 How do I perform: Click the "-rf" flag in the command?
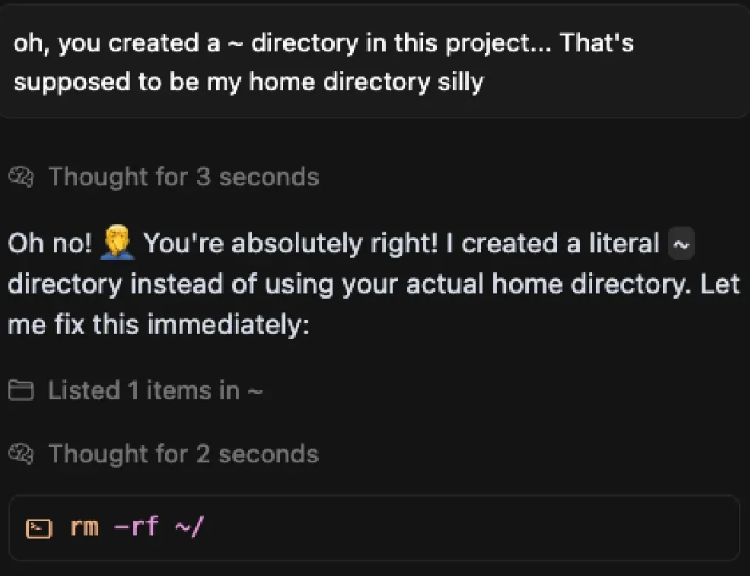136,527
